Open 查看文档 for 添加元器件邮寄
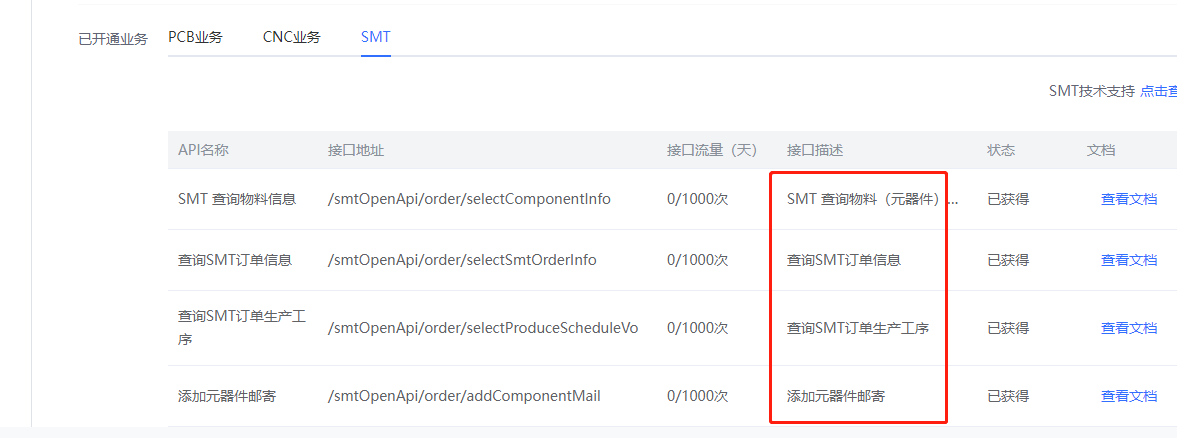1177x438 pixels. coord(1128,396)
